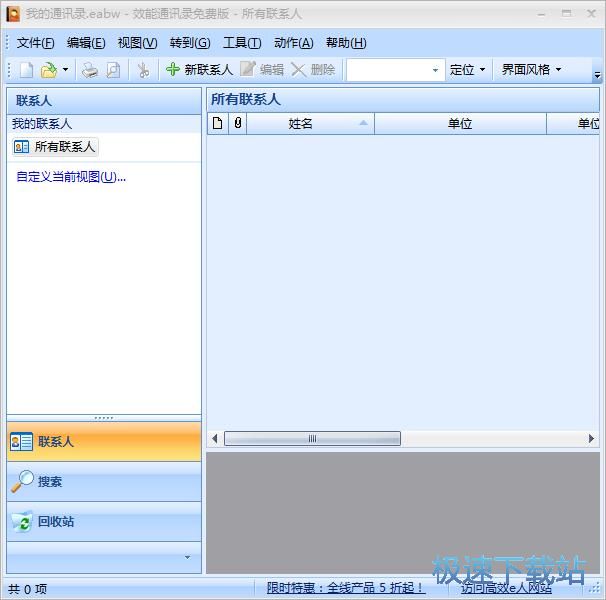The image size is (606, 600).
Task: Click the scroll left arrow
Action: click(215, 438)
